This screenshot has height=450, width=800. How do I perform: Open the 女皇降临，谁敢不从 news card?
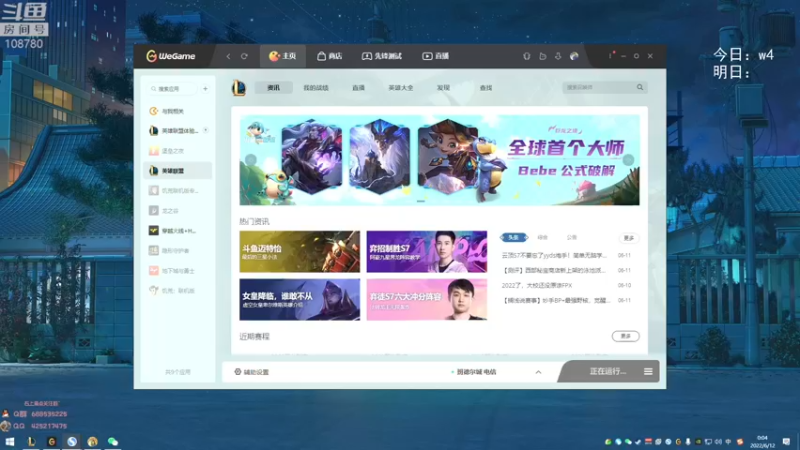299,299
